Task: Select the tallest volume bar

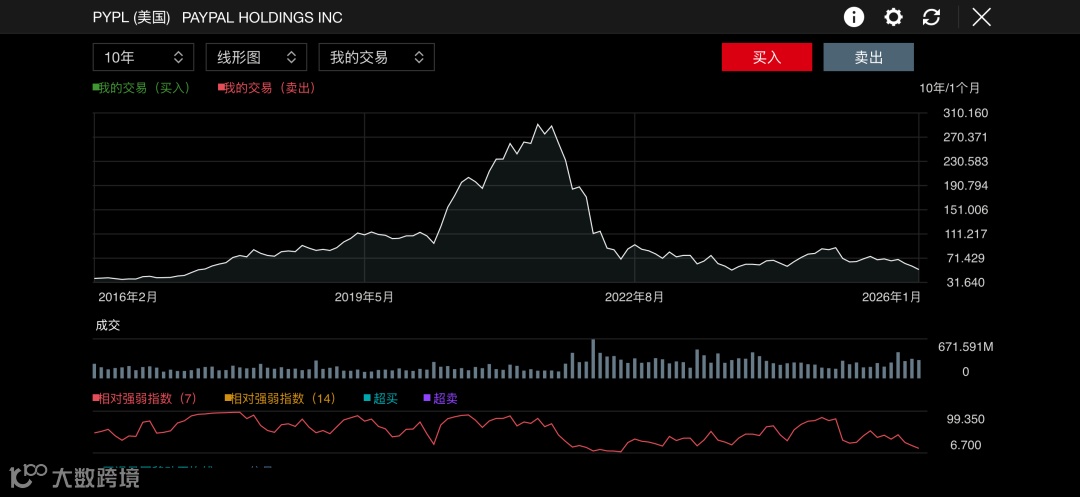Action: pos(592,359)
